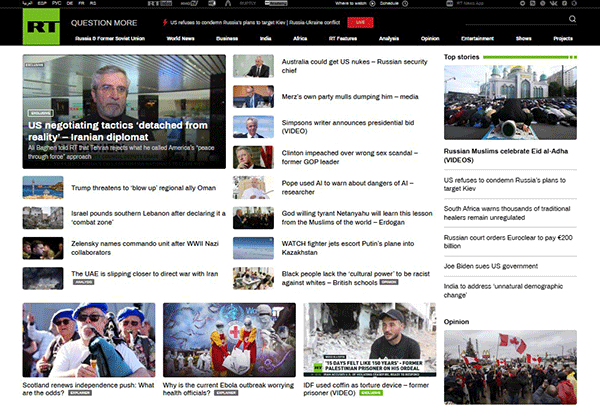Click the Oman coastline thumbnail
600x407 pixels.
point(43,187)
